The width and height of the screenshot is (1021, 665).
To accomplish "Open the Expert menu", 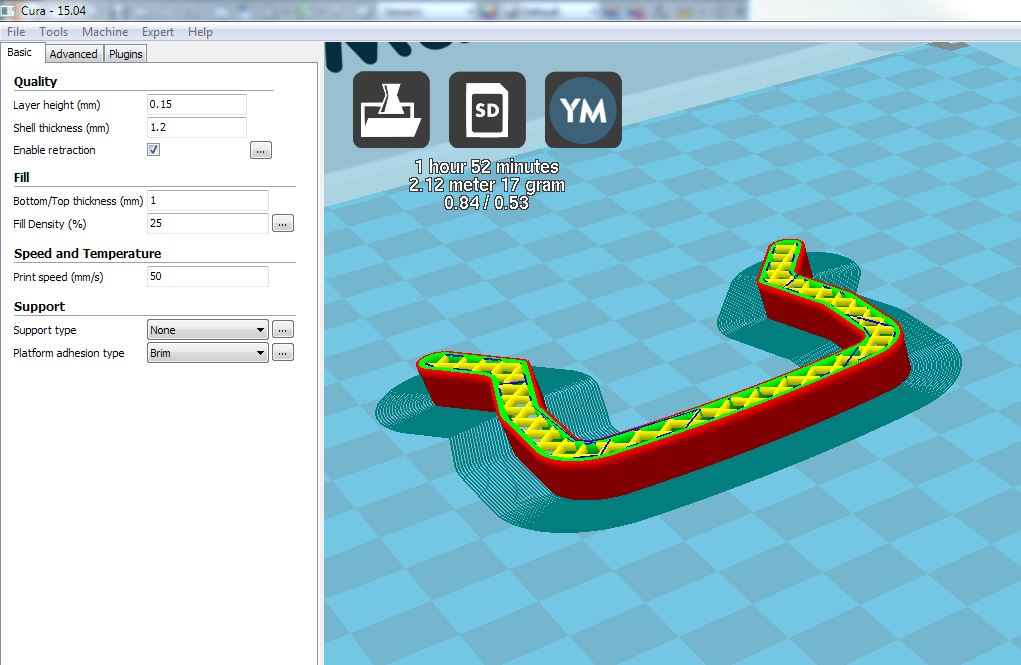I will click(158, 32).
